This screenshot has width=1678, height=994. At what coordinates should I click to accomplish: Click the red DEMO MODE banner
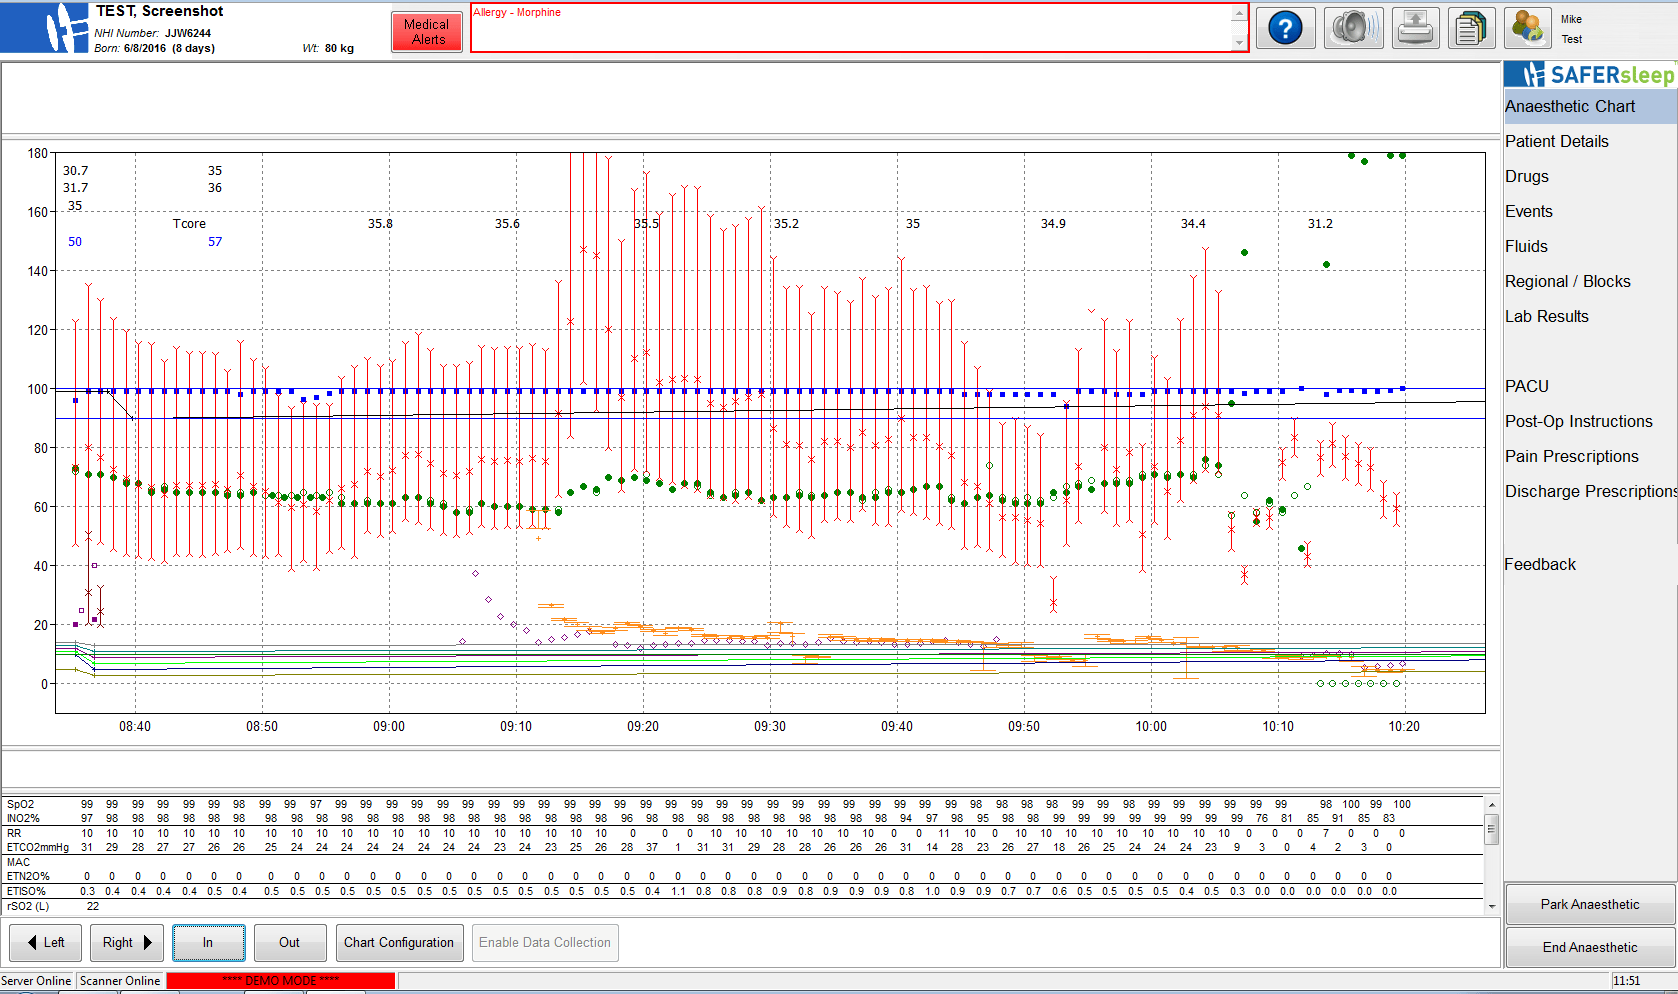tap(281, 981)
